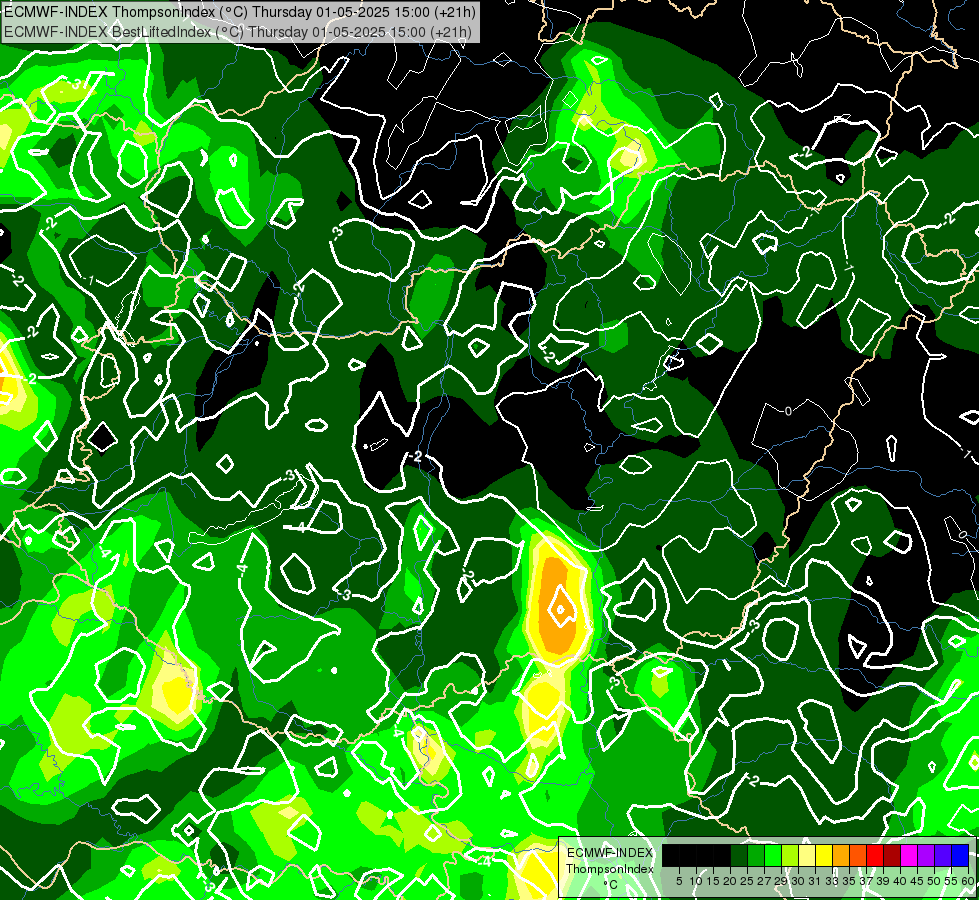Click the 0 contour label on the map
979x900 pixels.
click(x=788, y=411)
